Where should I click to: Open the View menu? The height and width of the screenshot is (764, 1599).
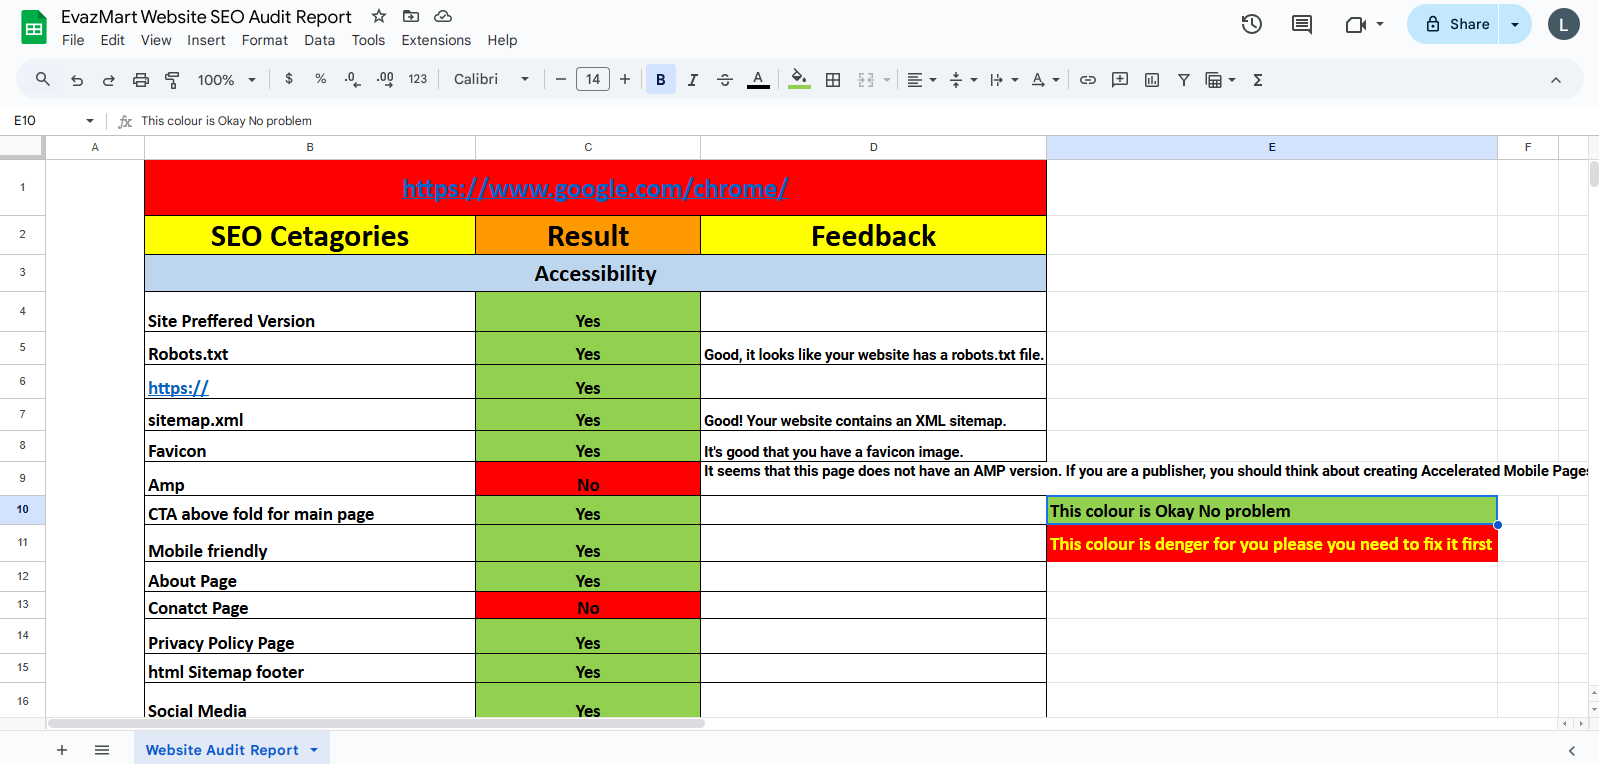tap(156, 40)
